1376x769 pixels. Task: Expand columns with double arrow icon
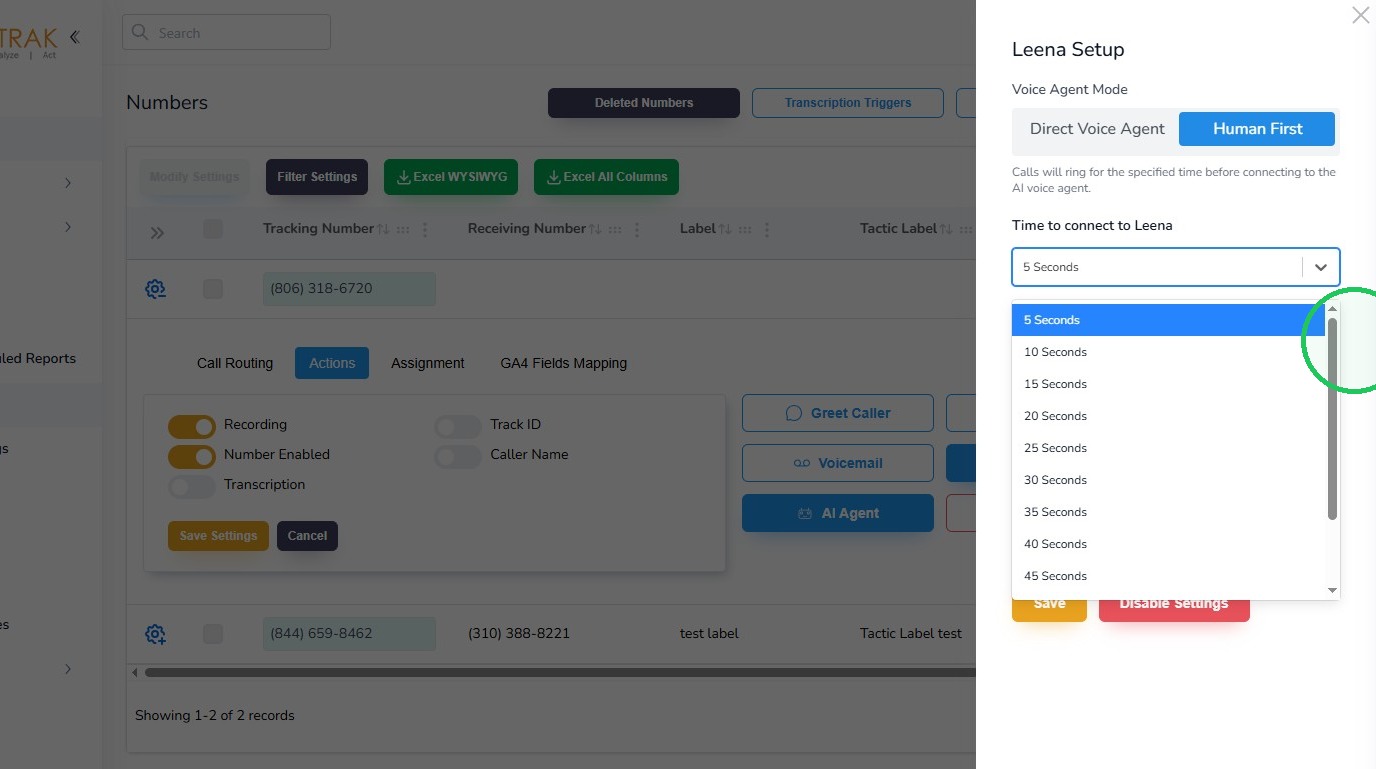coord(157,232)
